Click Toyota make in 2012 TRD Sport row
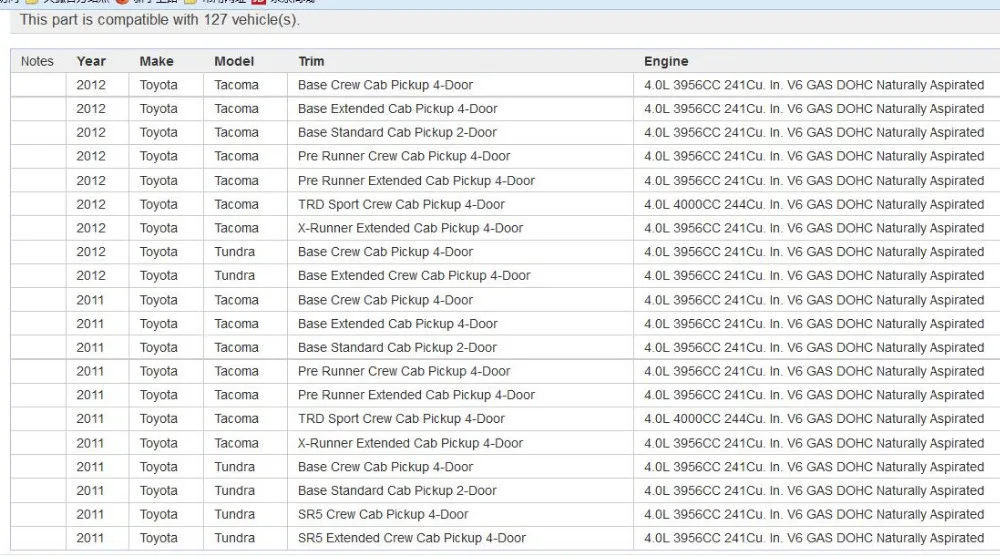Viewport: 1000px width, 556px height. [x=158, y=204]
